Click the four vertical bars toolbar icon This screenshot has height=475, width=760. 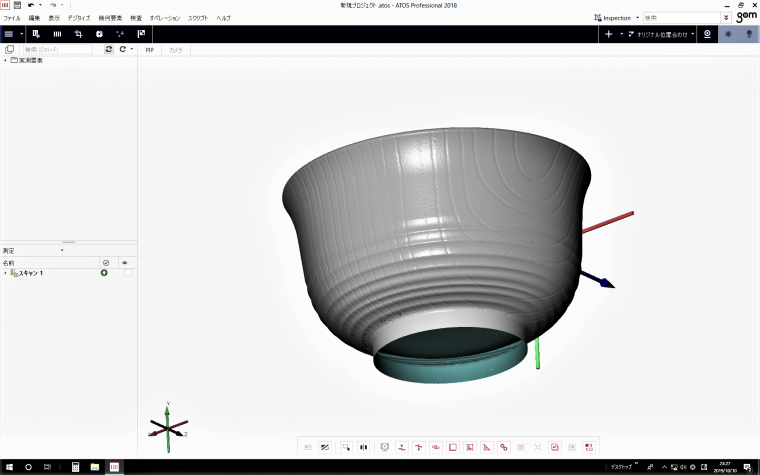57,34
